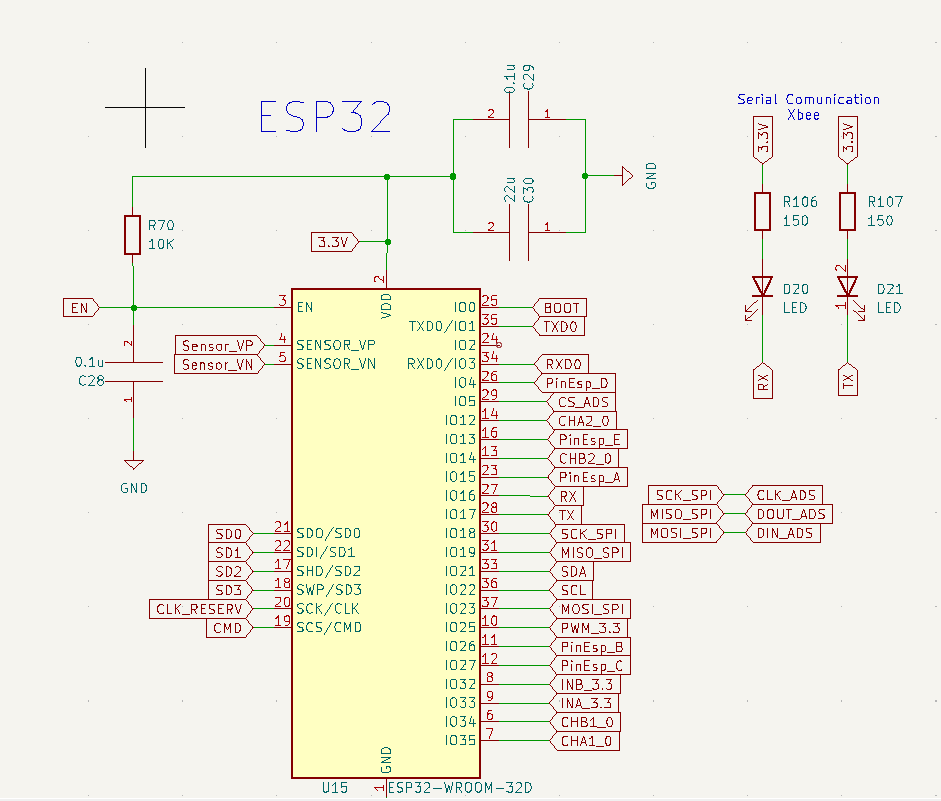The height and width of the screenshot is (801, 941).
Task: Select the TXD0 label on IO1
Action: coord(562,326)
